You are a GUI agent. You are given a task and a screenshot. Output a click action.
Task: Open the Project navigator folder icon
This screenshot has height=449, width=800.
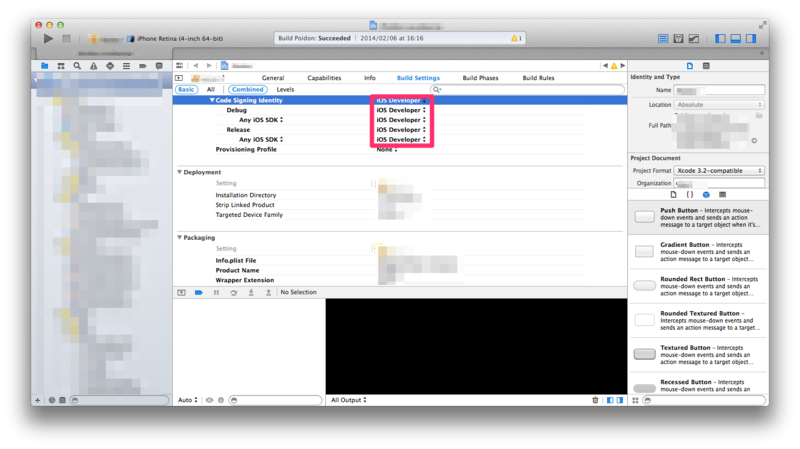pyautogui.click(x=44, y=66)
